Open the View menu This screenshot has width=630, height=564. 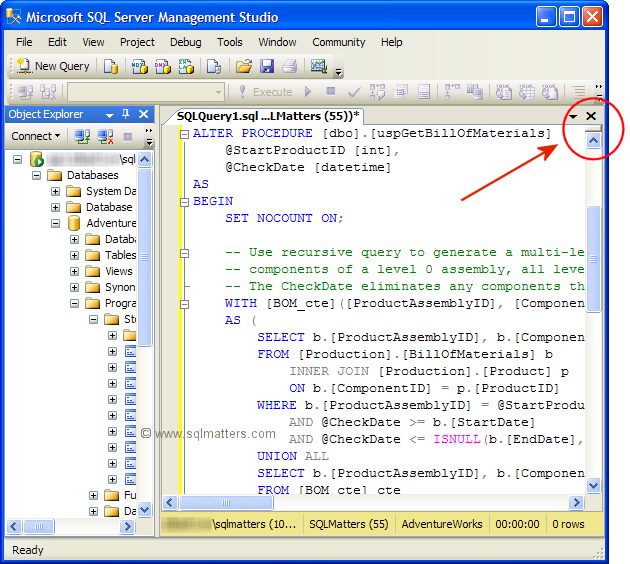93,42
